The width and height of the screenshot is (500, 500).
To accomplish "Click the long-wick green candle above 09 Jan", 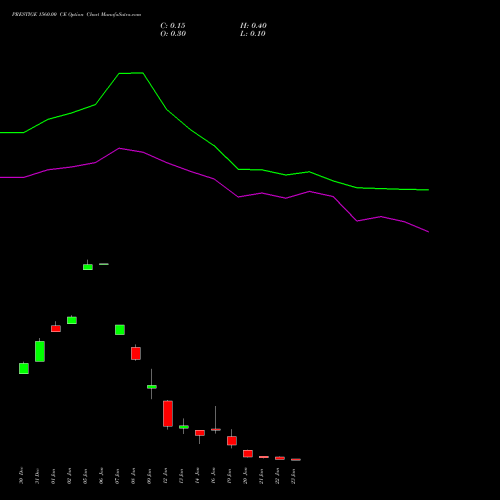I will pos(152,387).
